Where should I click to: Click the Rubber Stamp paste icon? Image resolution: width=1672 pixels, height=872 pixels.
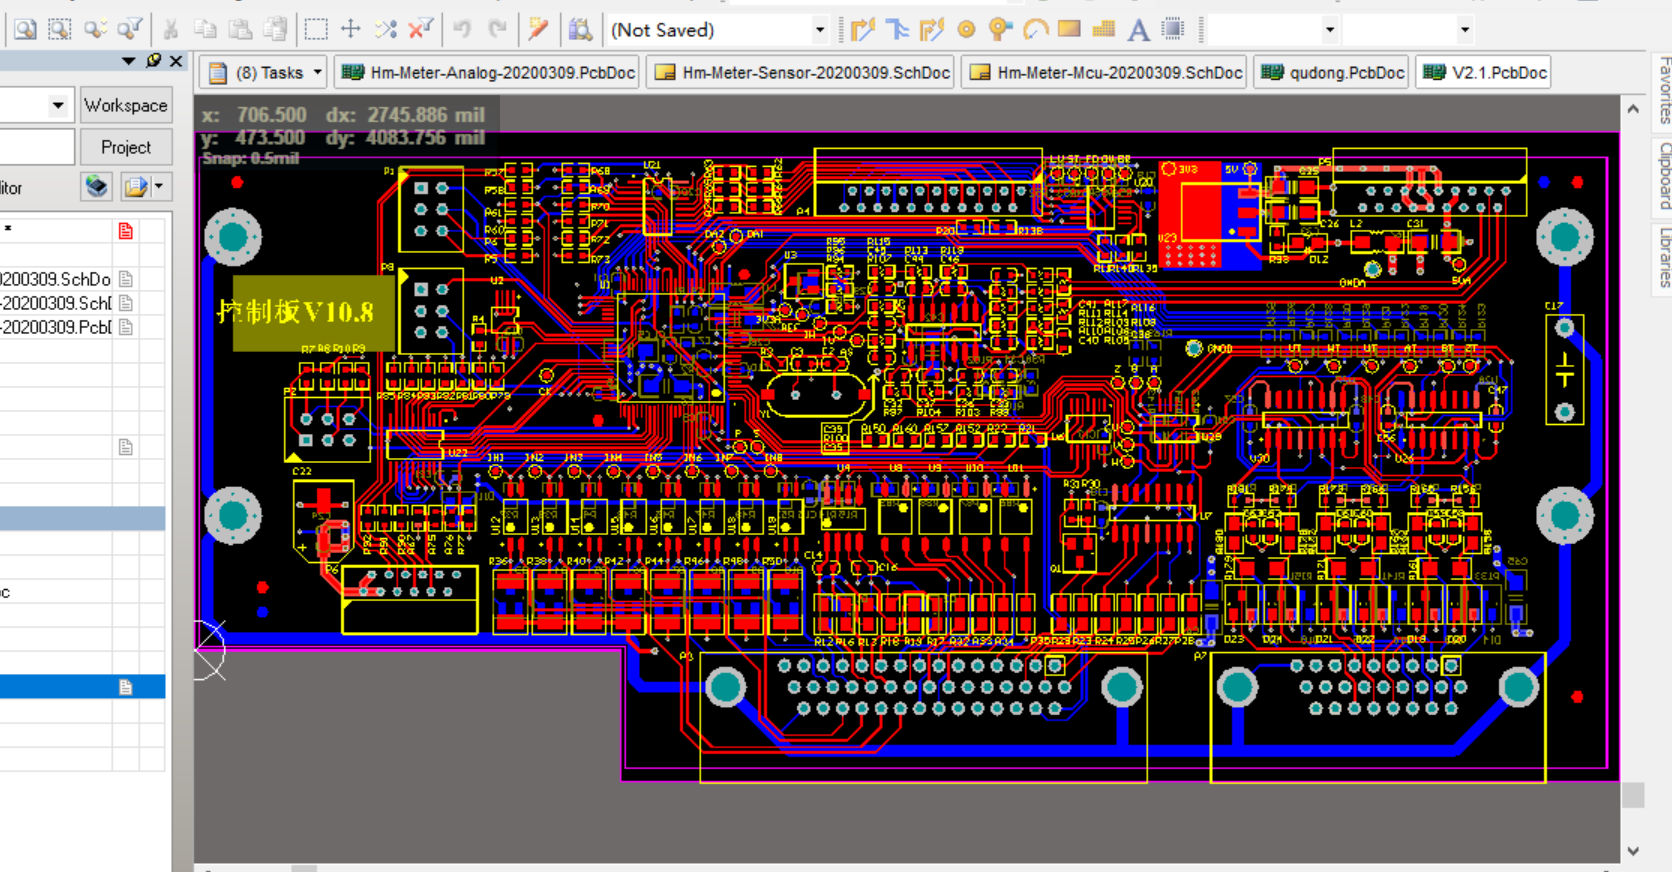click(275, 29)
